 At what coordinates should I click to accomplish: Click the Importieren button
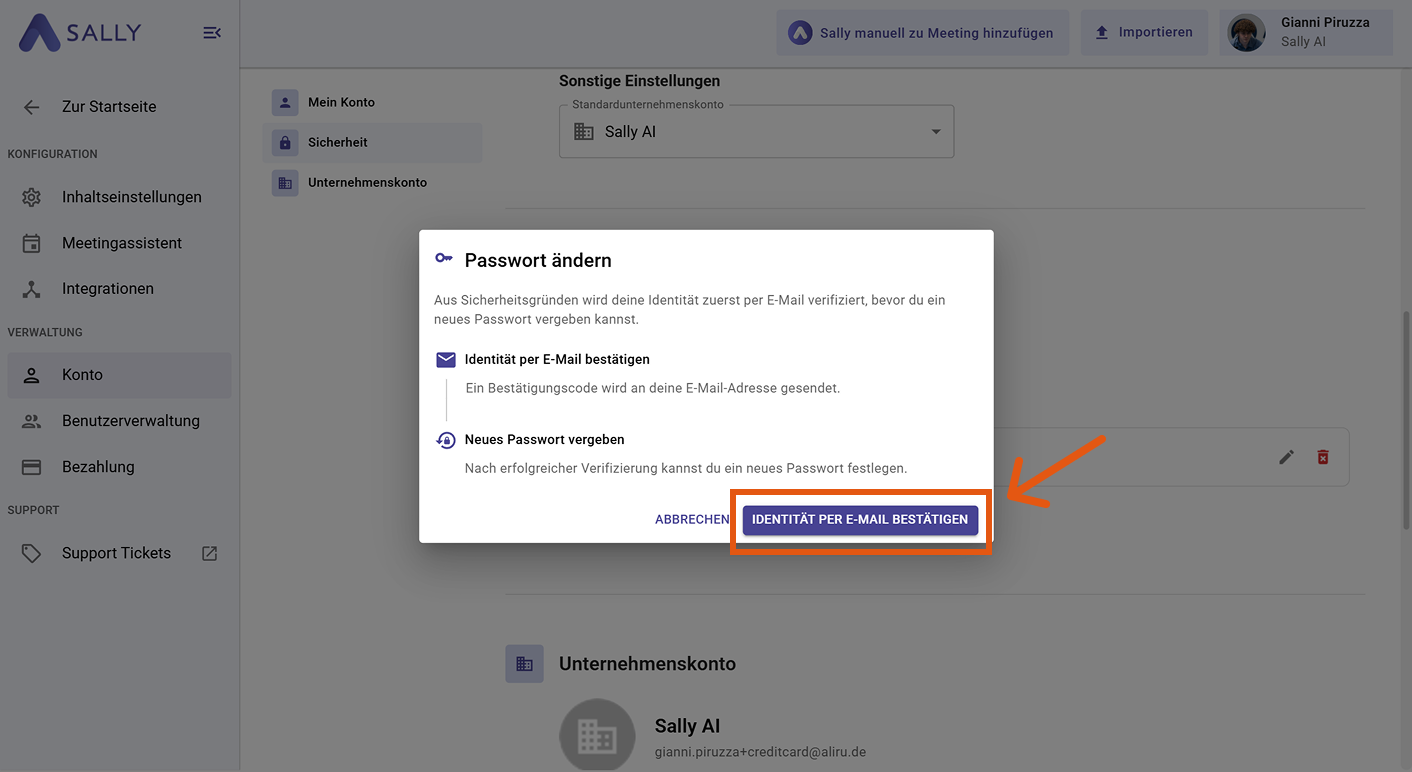tap(1144, 33)
